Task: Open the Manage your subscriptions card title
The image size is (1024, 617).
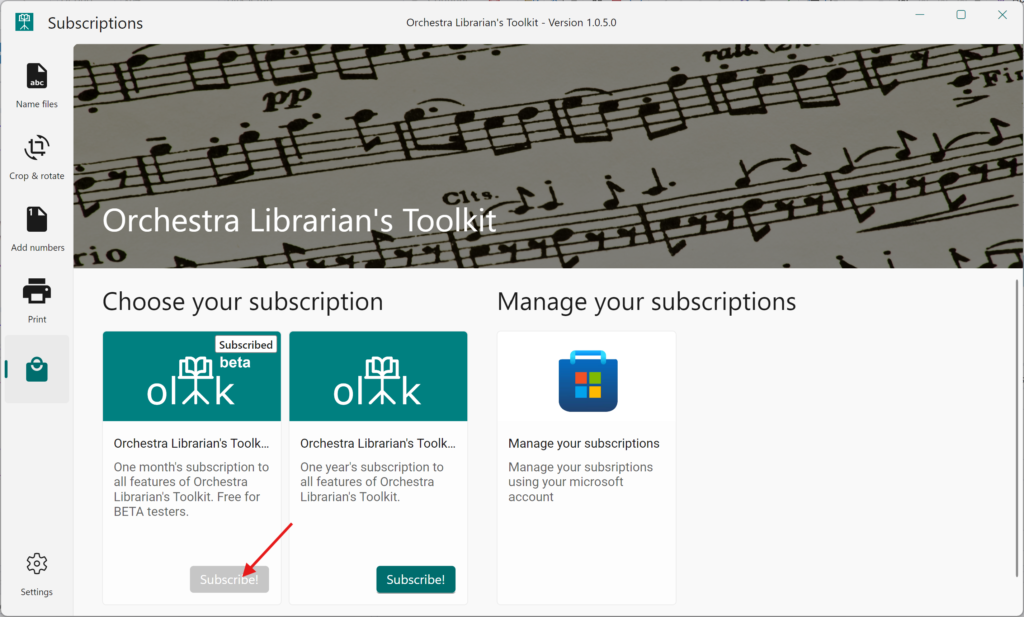Action: coord(584,443)
